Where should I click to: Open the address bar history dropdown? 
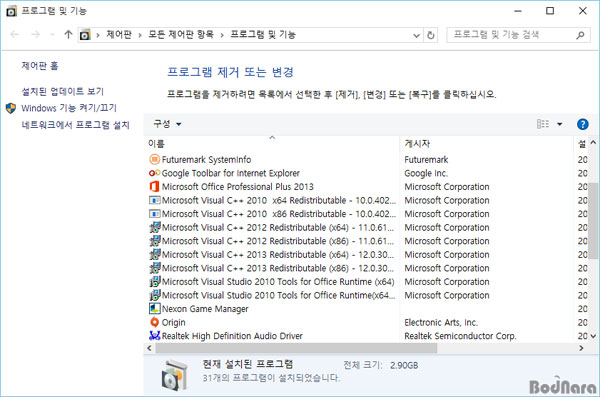416,35
